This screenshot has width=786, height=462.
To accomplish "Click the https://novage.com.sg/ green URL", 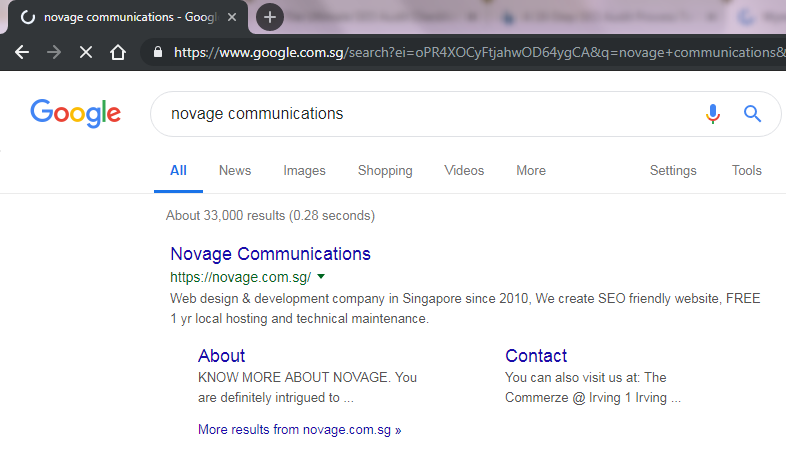I will [x=241, y=277].
